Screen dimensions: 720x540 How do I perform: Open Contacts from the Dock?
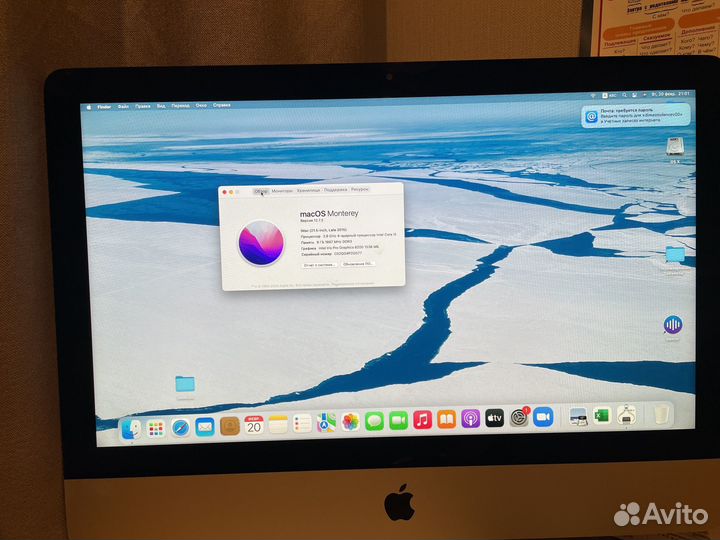coord(230,426)
